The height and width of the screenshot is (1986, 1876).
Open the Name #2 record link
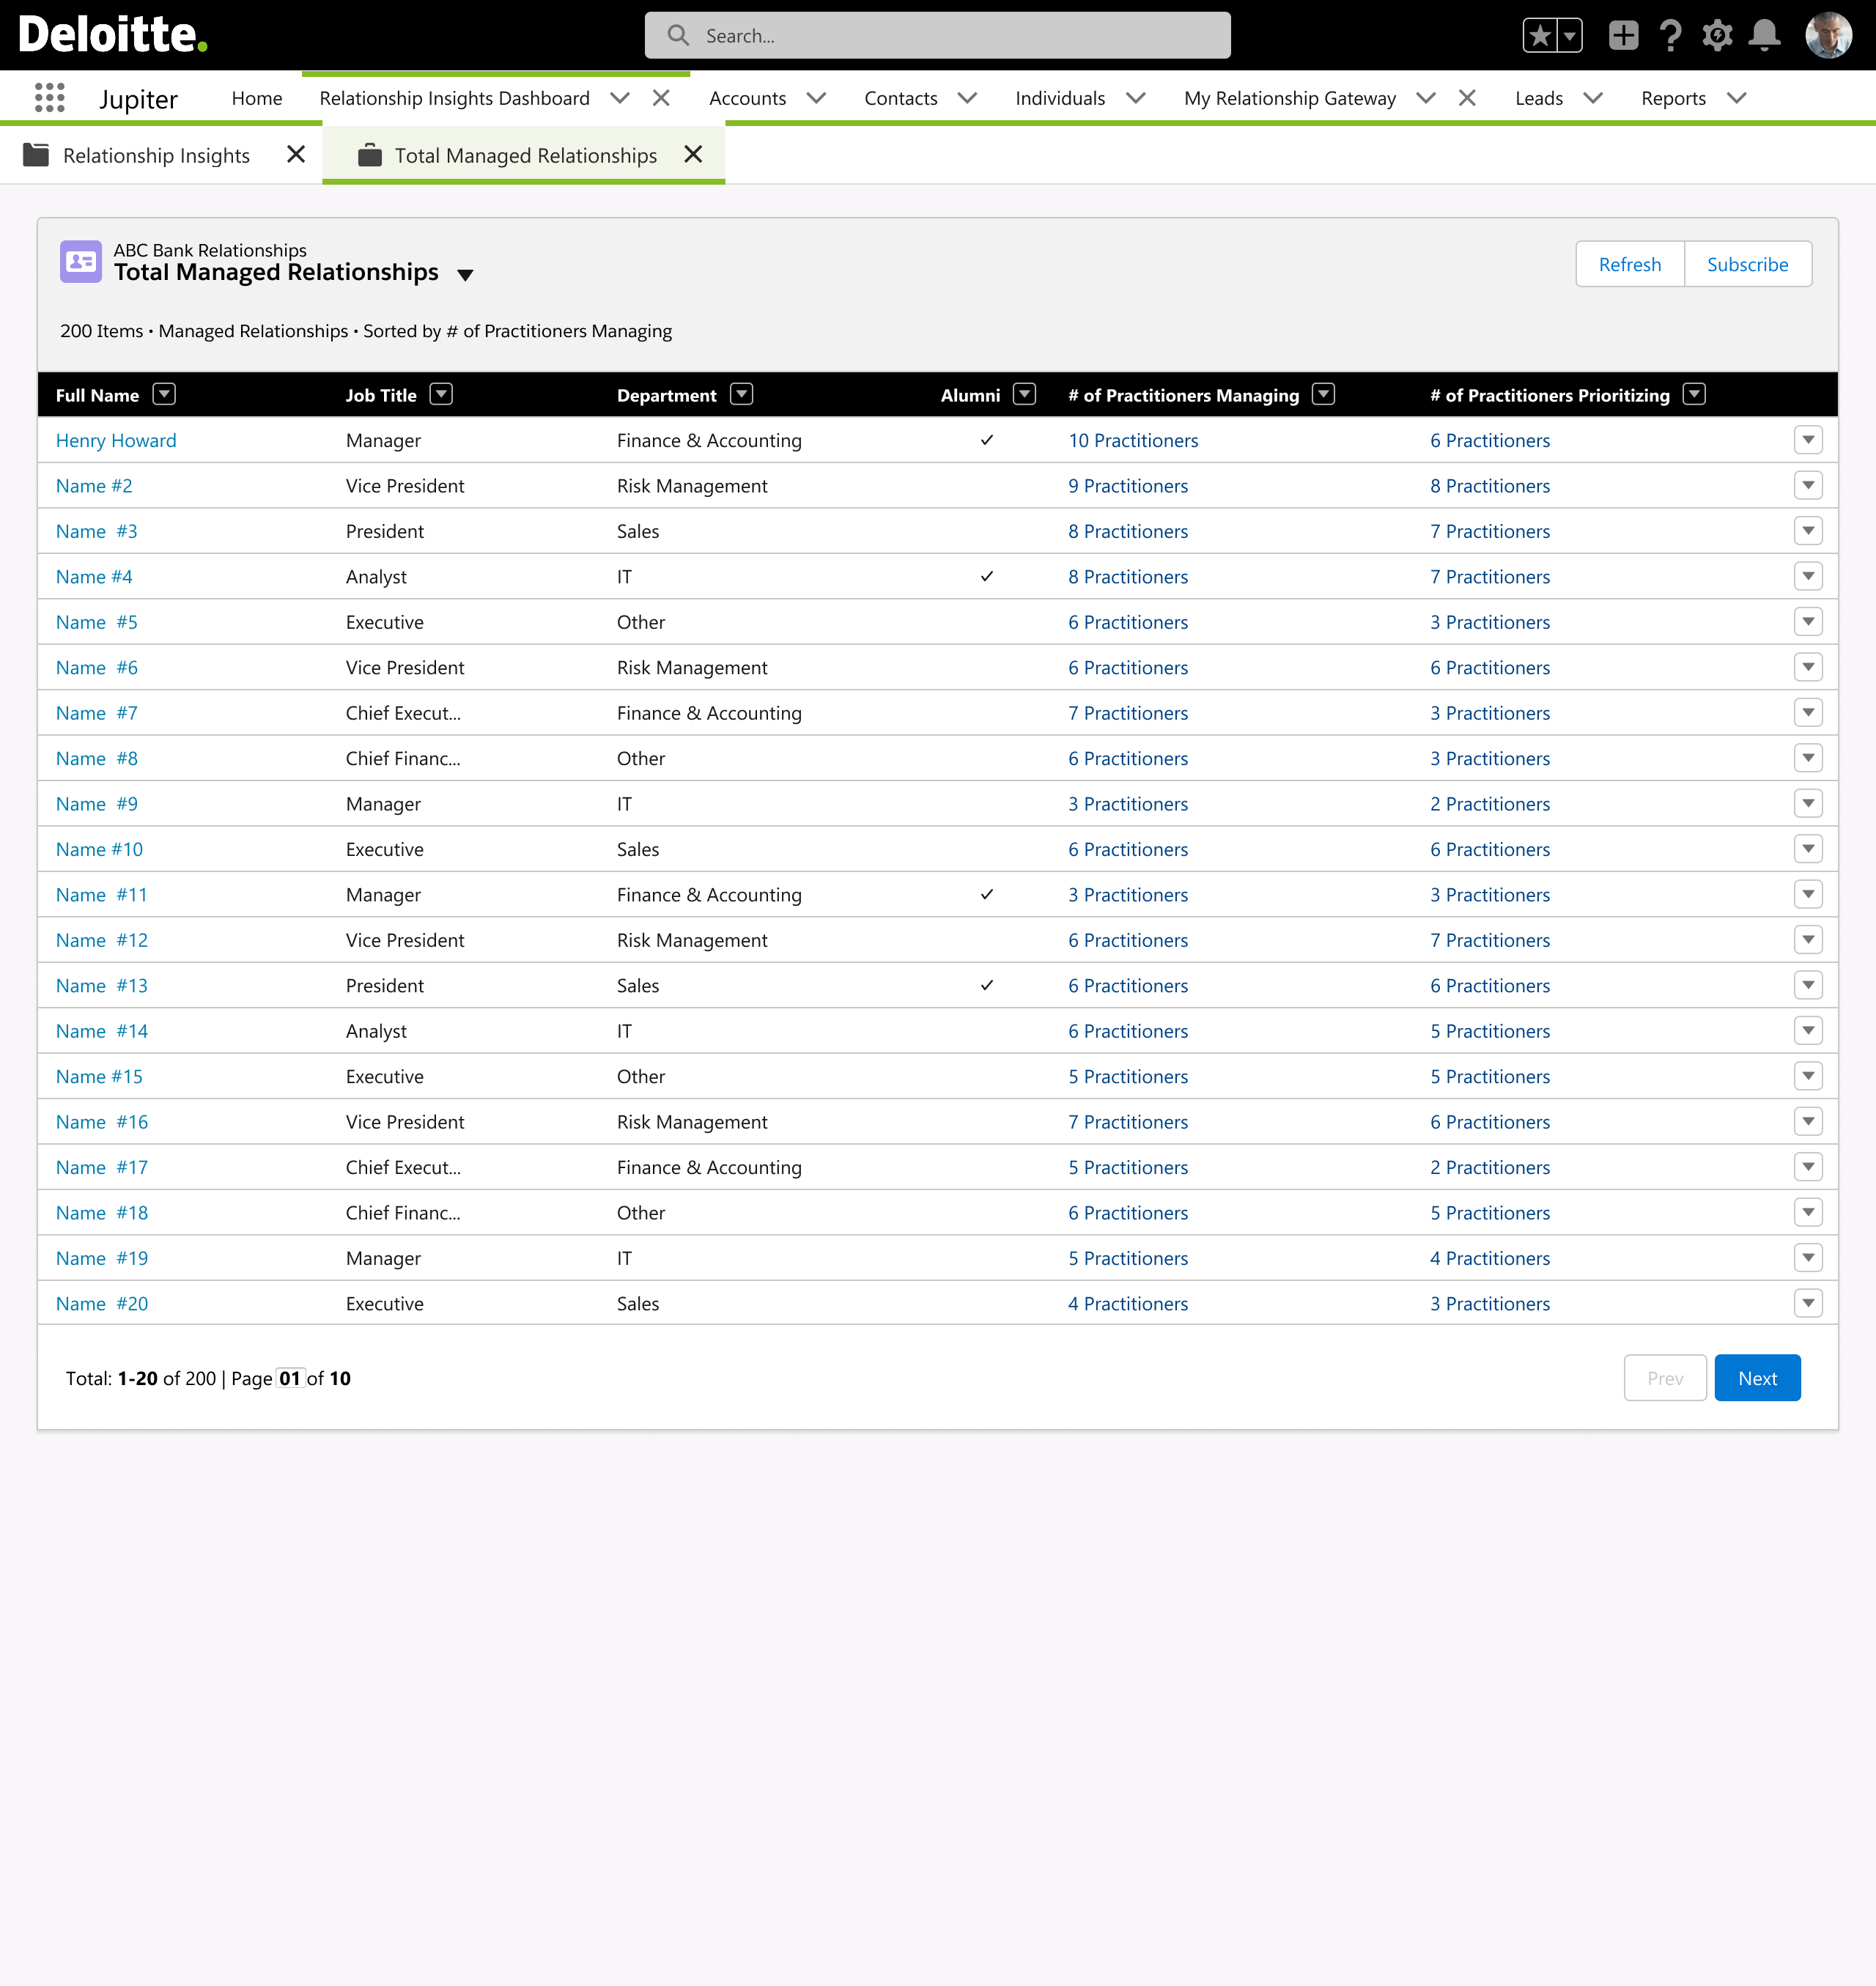tap(94, 485)
